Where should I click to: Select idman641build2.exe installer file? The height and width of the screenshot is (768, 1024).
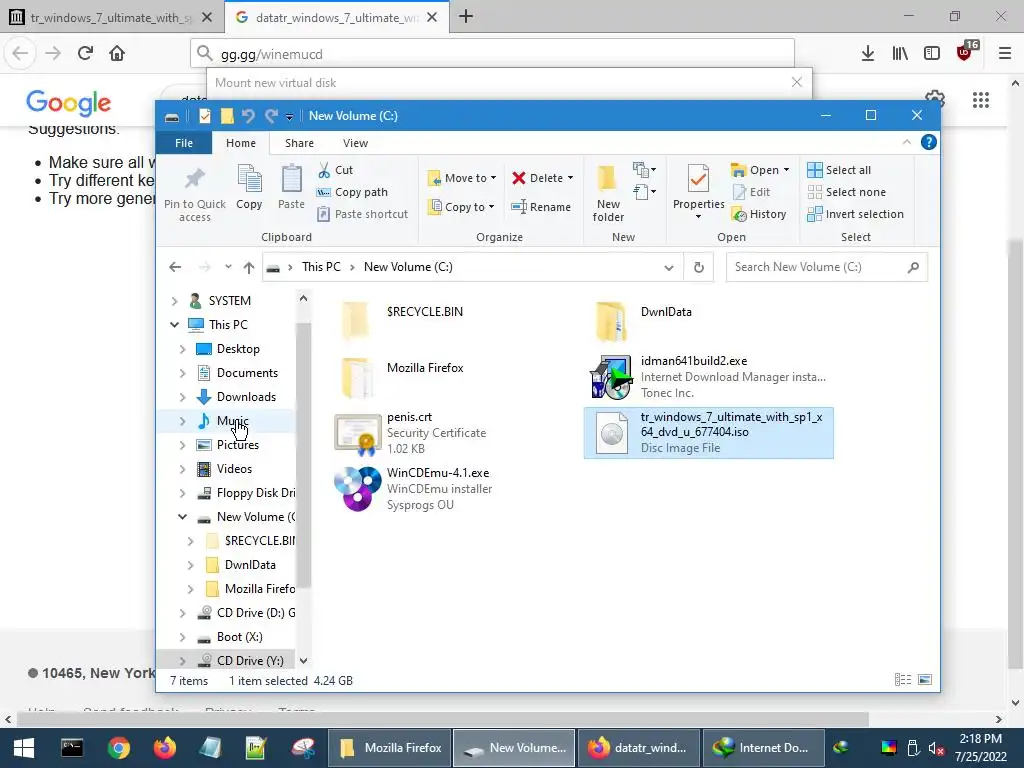click(x=708, y=377)
